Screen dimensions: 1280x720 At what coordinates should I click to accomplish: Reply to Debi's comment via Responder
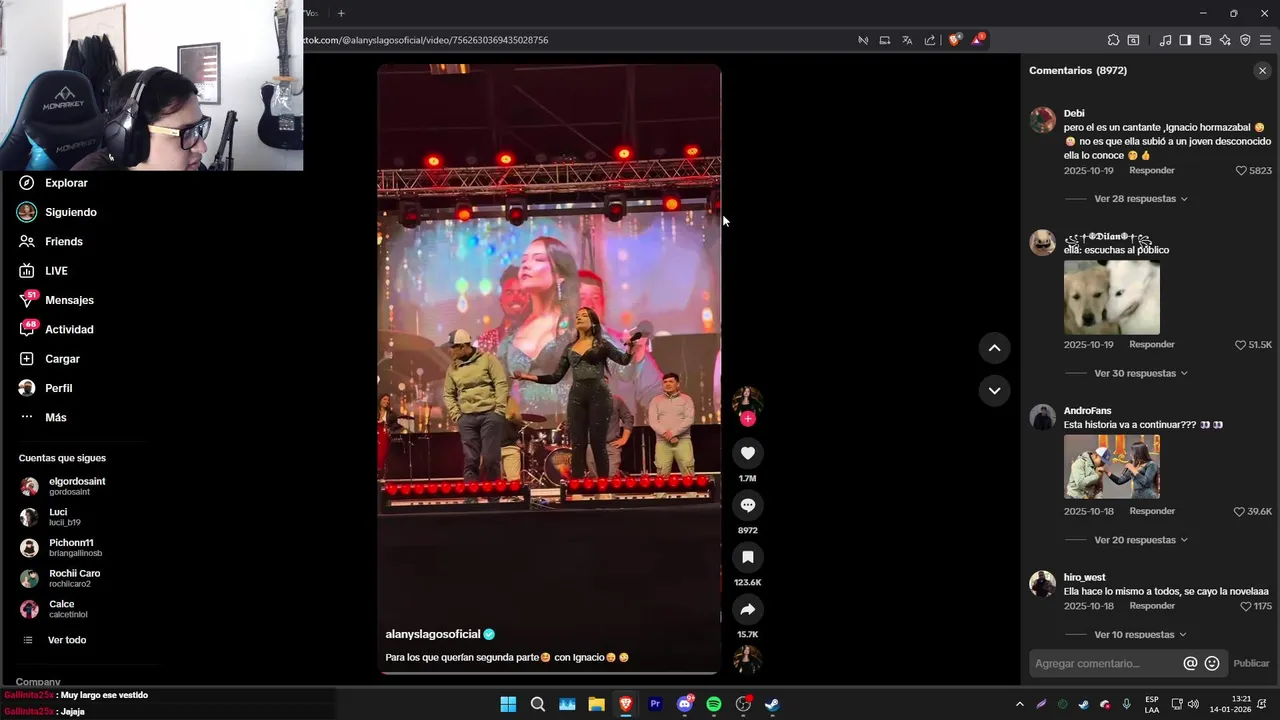pyautogui.click(x=1152, y=170)
